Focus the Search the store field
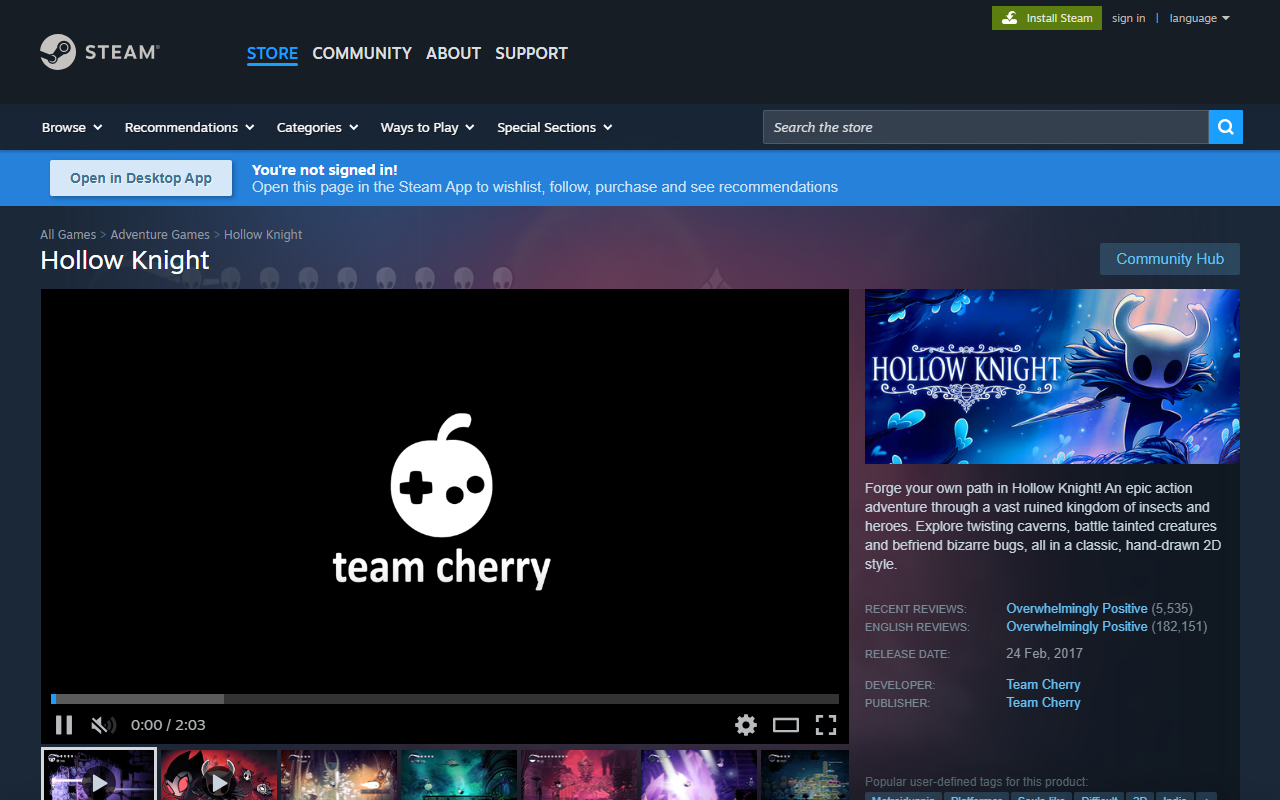 986,127
